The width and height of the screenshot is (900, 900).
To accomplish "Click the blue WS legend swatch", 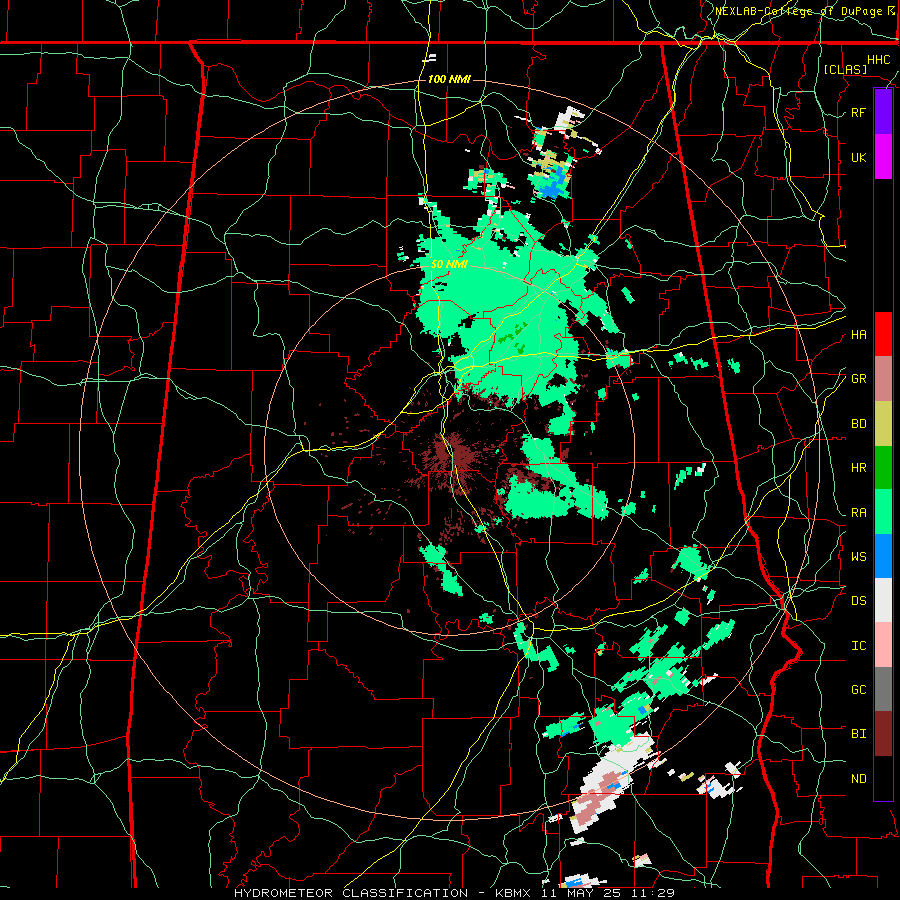I will tap(883, 556).
